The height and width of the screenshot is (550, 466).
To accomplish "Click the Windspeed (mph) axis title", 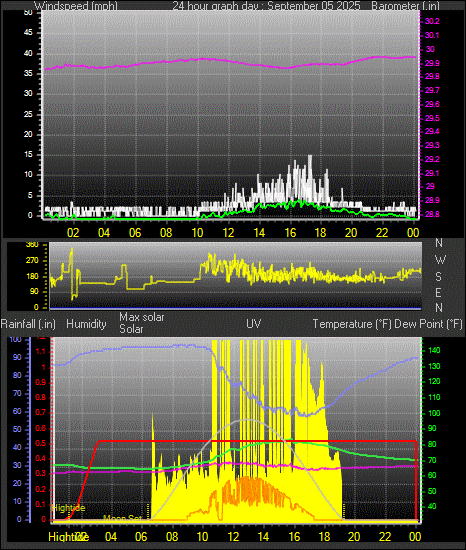I will 76,6.
